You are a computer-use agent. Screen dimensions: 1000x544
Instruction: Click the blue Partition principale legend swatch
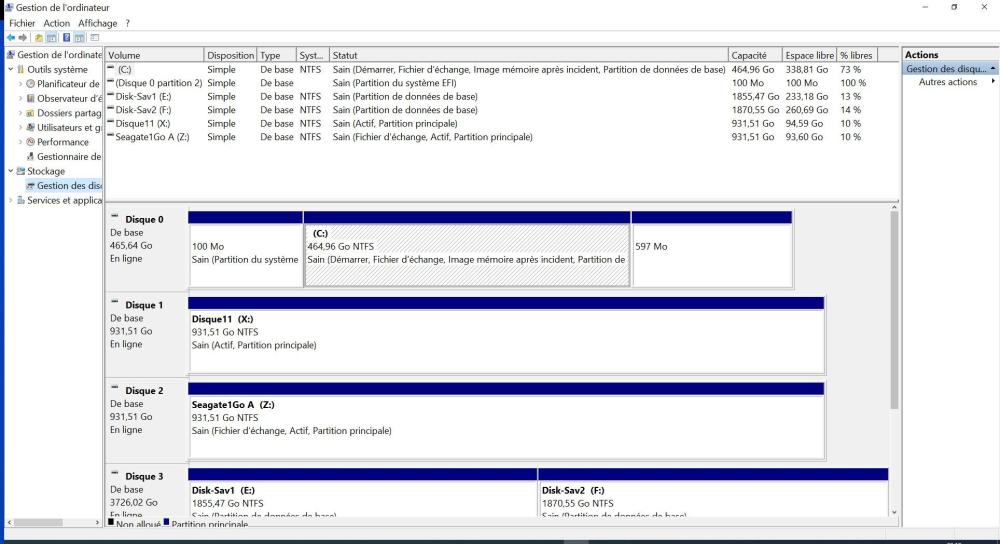pyautogui.click(x=166, y=522)
